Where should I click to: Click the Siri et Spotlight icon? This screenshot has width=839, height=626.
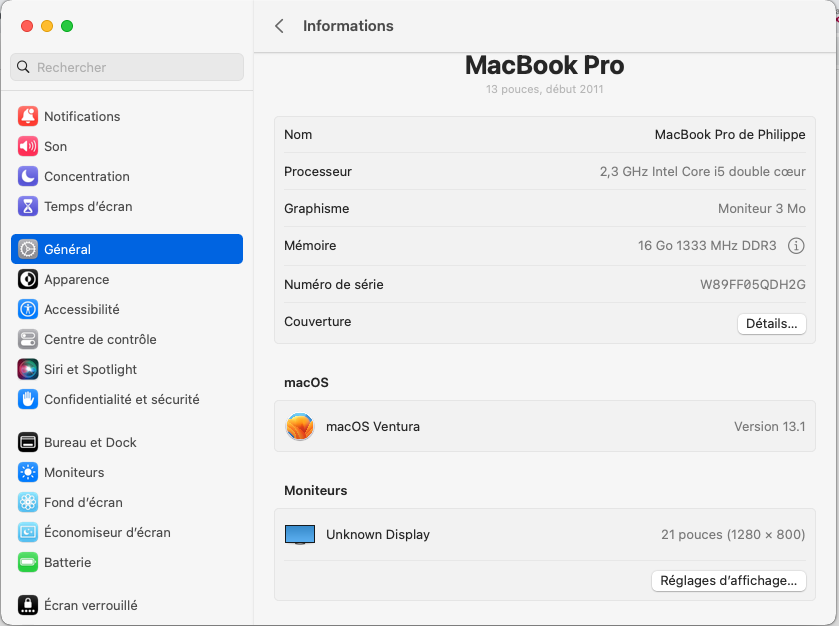click(x=28, y=369)
